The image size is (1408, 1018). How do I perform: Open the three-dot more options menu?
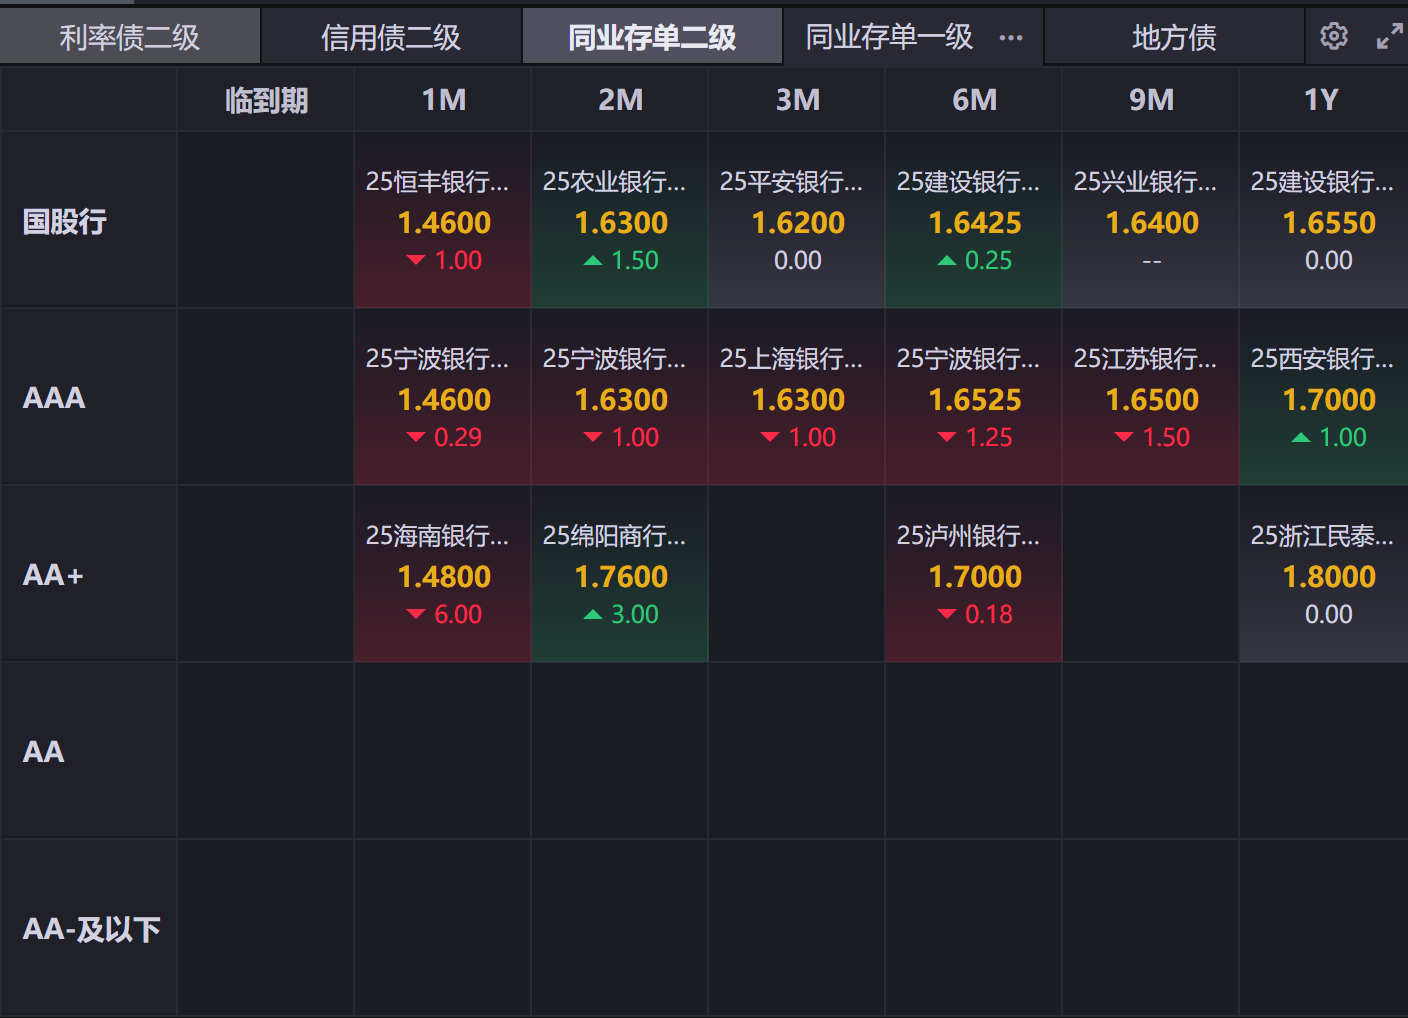pyautogui.click(x=1011, y=38)
